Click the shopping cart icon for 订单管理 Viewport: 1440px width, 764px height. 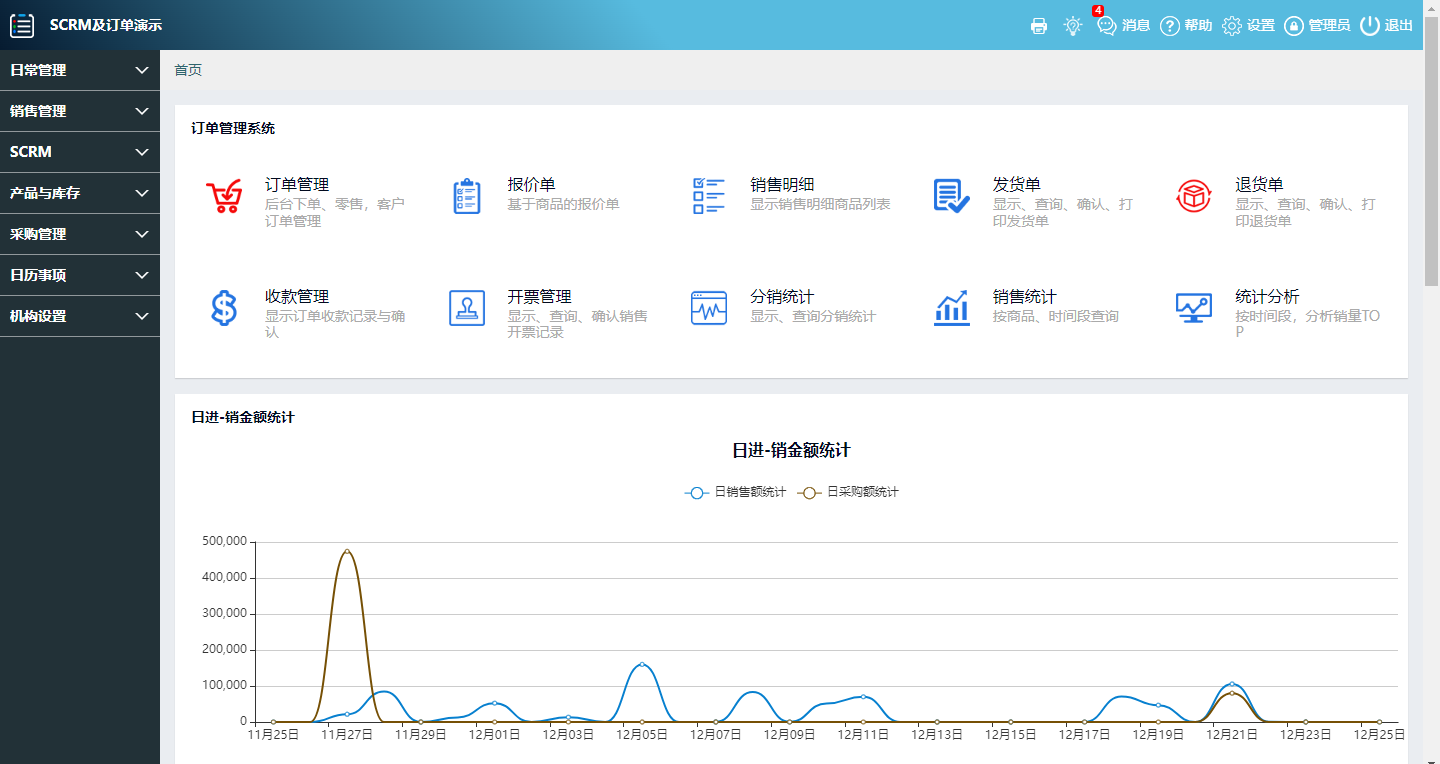pos(224,196)
